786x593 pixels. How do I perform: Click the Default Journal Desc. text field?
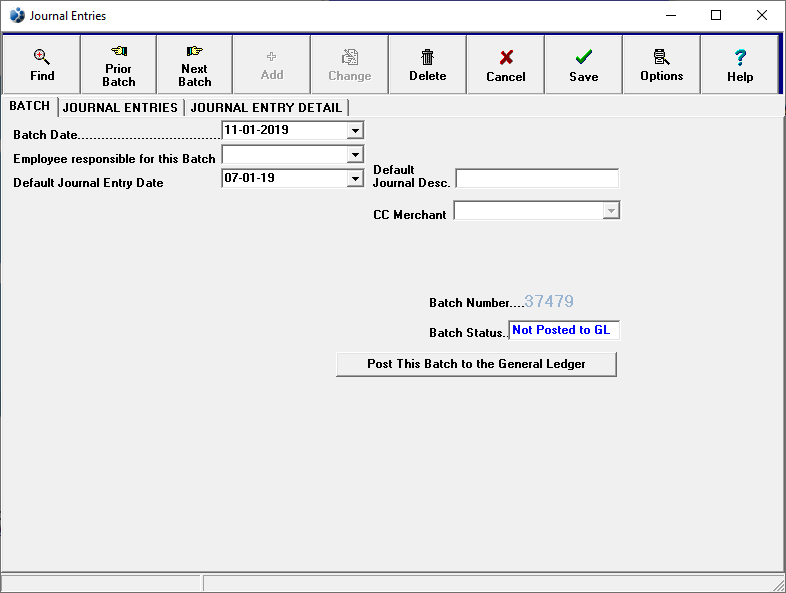(536, 179)
